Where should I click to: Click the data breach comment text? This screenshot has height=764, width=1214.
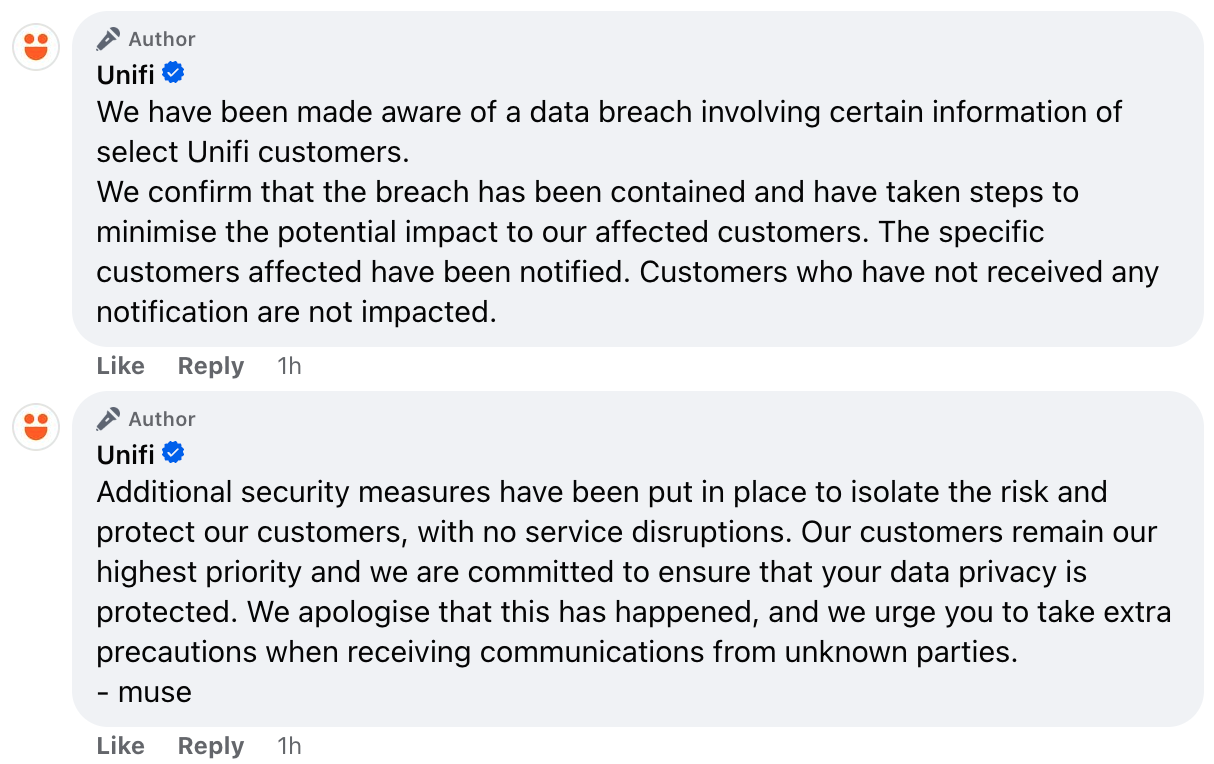(x=600, y=192)
